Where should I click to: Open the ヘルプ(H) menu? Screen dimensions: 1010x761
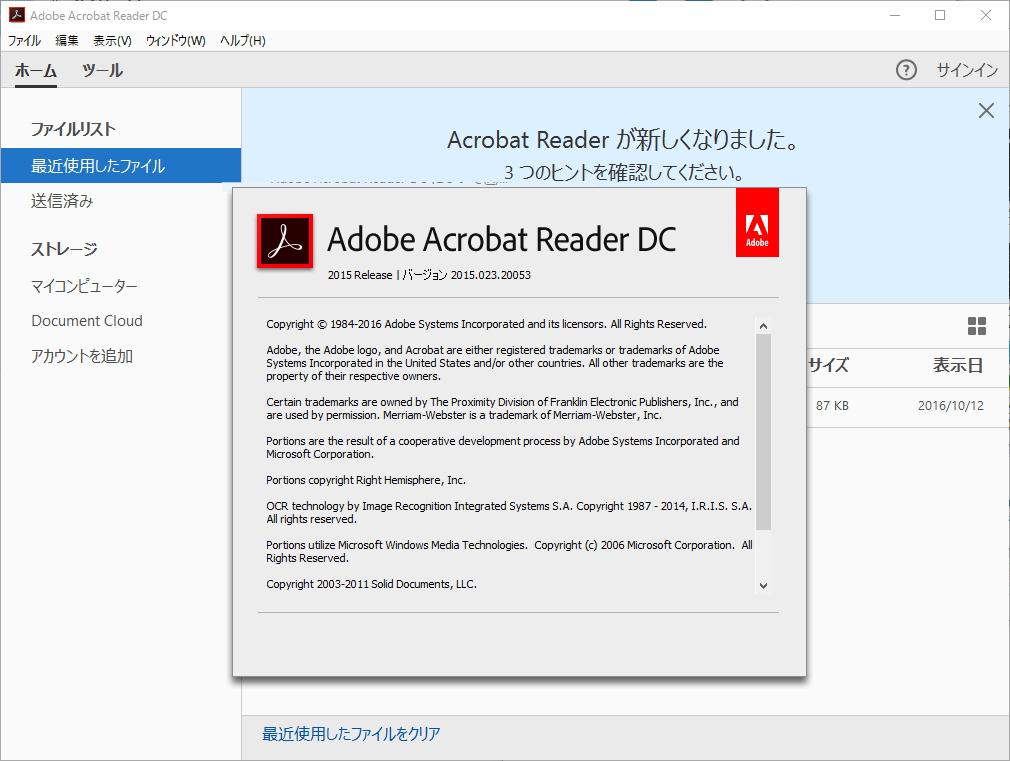pyautogui.click(x=242, y=41)
